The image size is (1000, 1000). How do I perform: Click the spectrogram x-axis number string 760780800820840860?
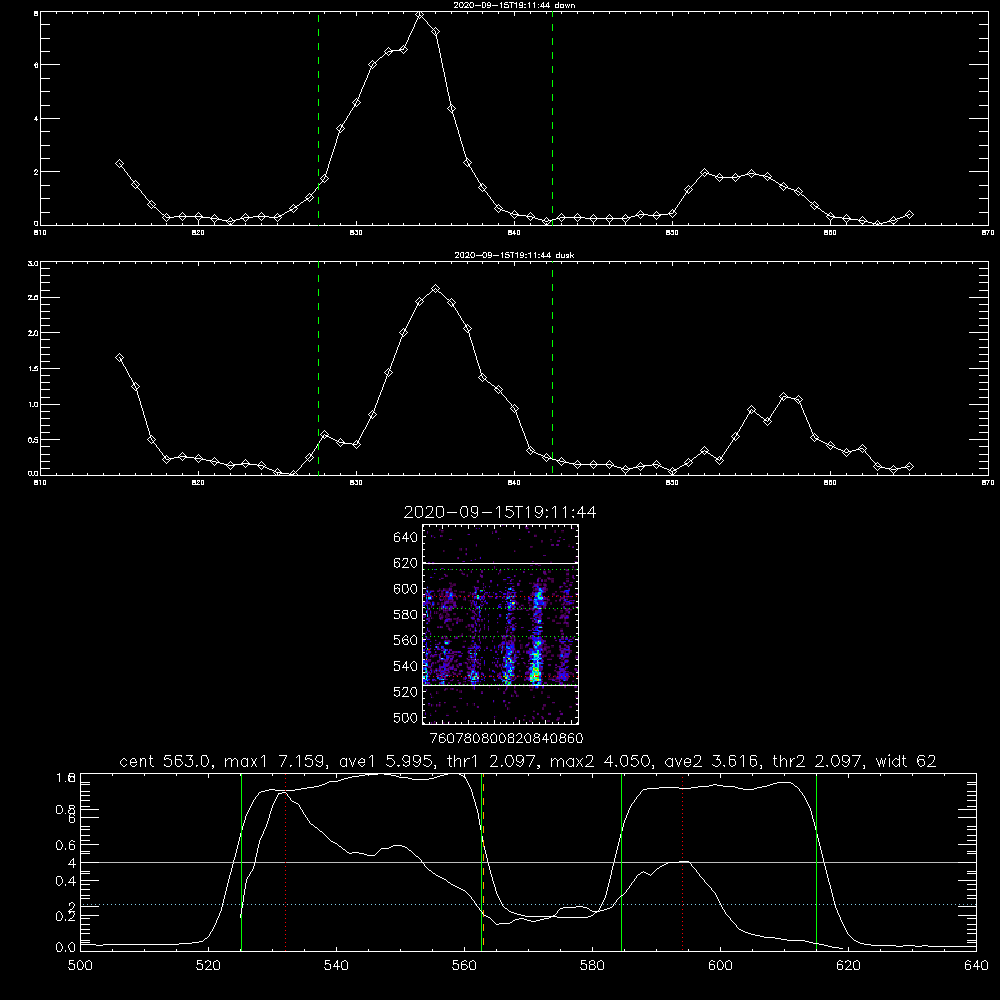tap(507, 739)
